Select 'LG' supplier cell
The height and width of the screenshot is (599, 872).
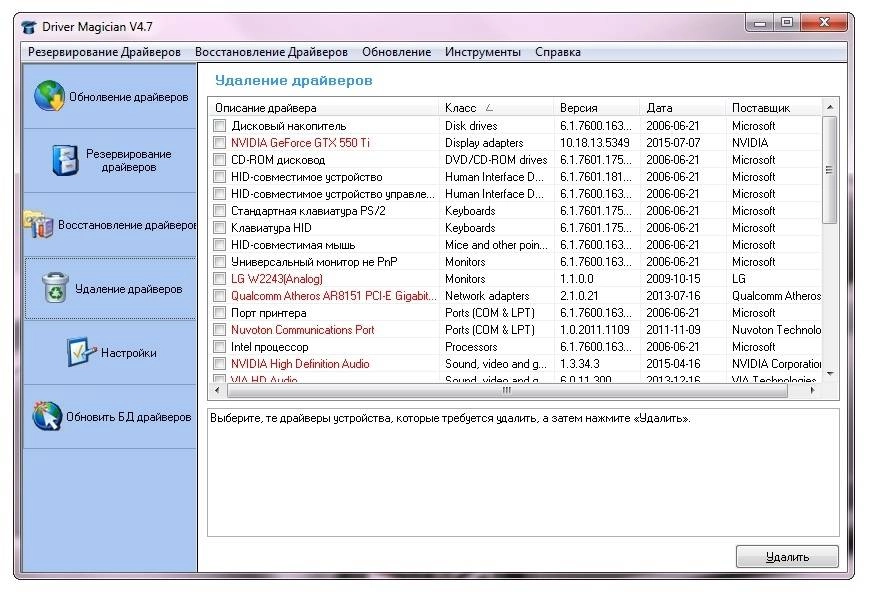pyautogui.click(x=739, y=279)
